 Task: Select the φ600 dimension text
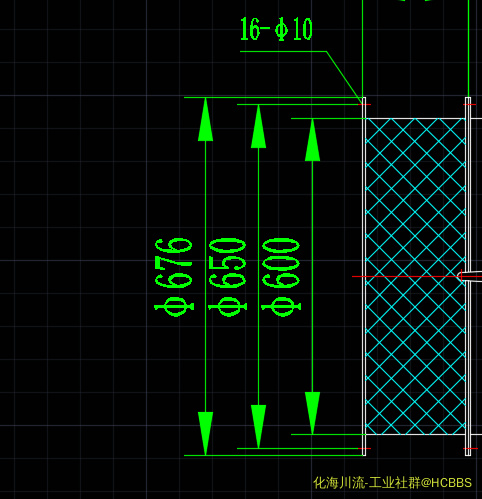281,277
